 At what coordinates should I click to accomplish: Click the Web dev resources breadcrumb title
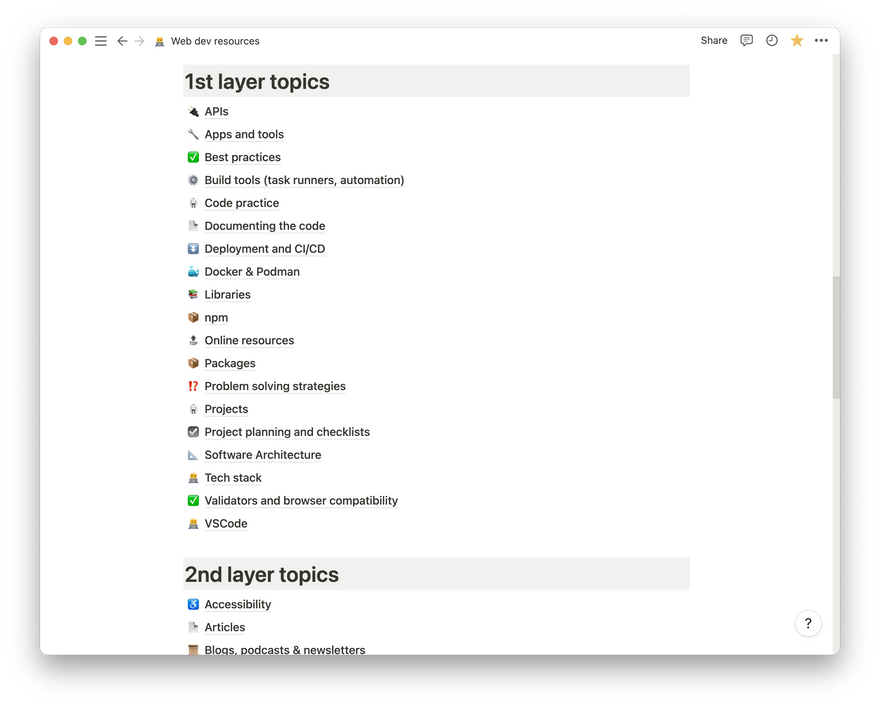click(x=214, y=41)
